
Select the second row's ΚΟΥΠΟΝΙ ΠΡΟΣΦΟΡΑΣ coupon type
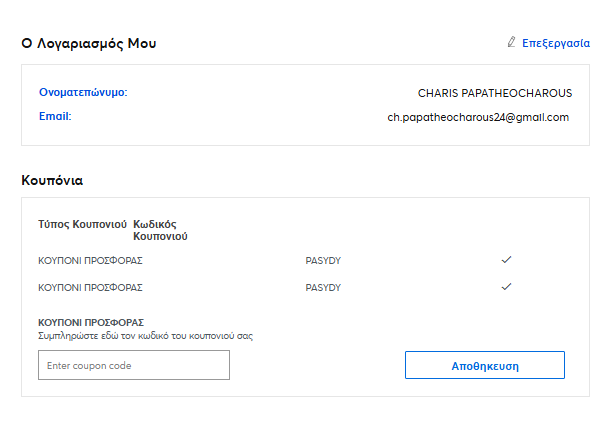click(x=90, y=287)
